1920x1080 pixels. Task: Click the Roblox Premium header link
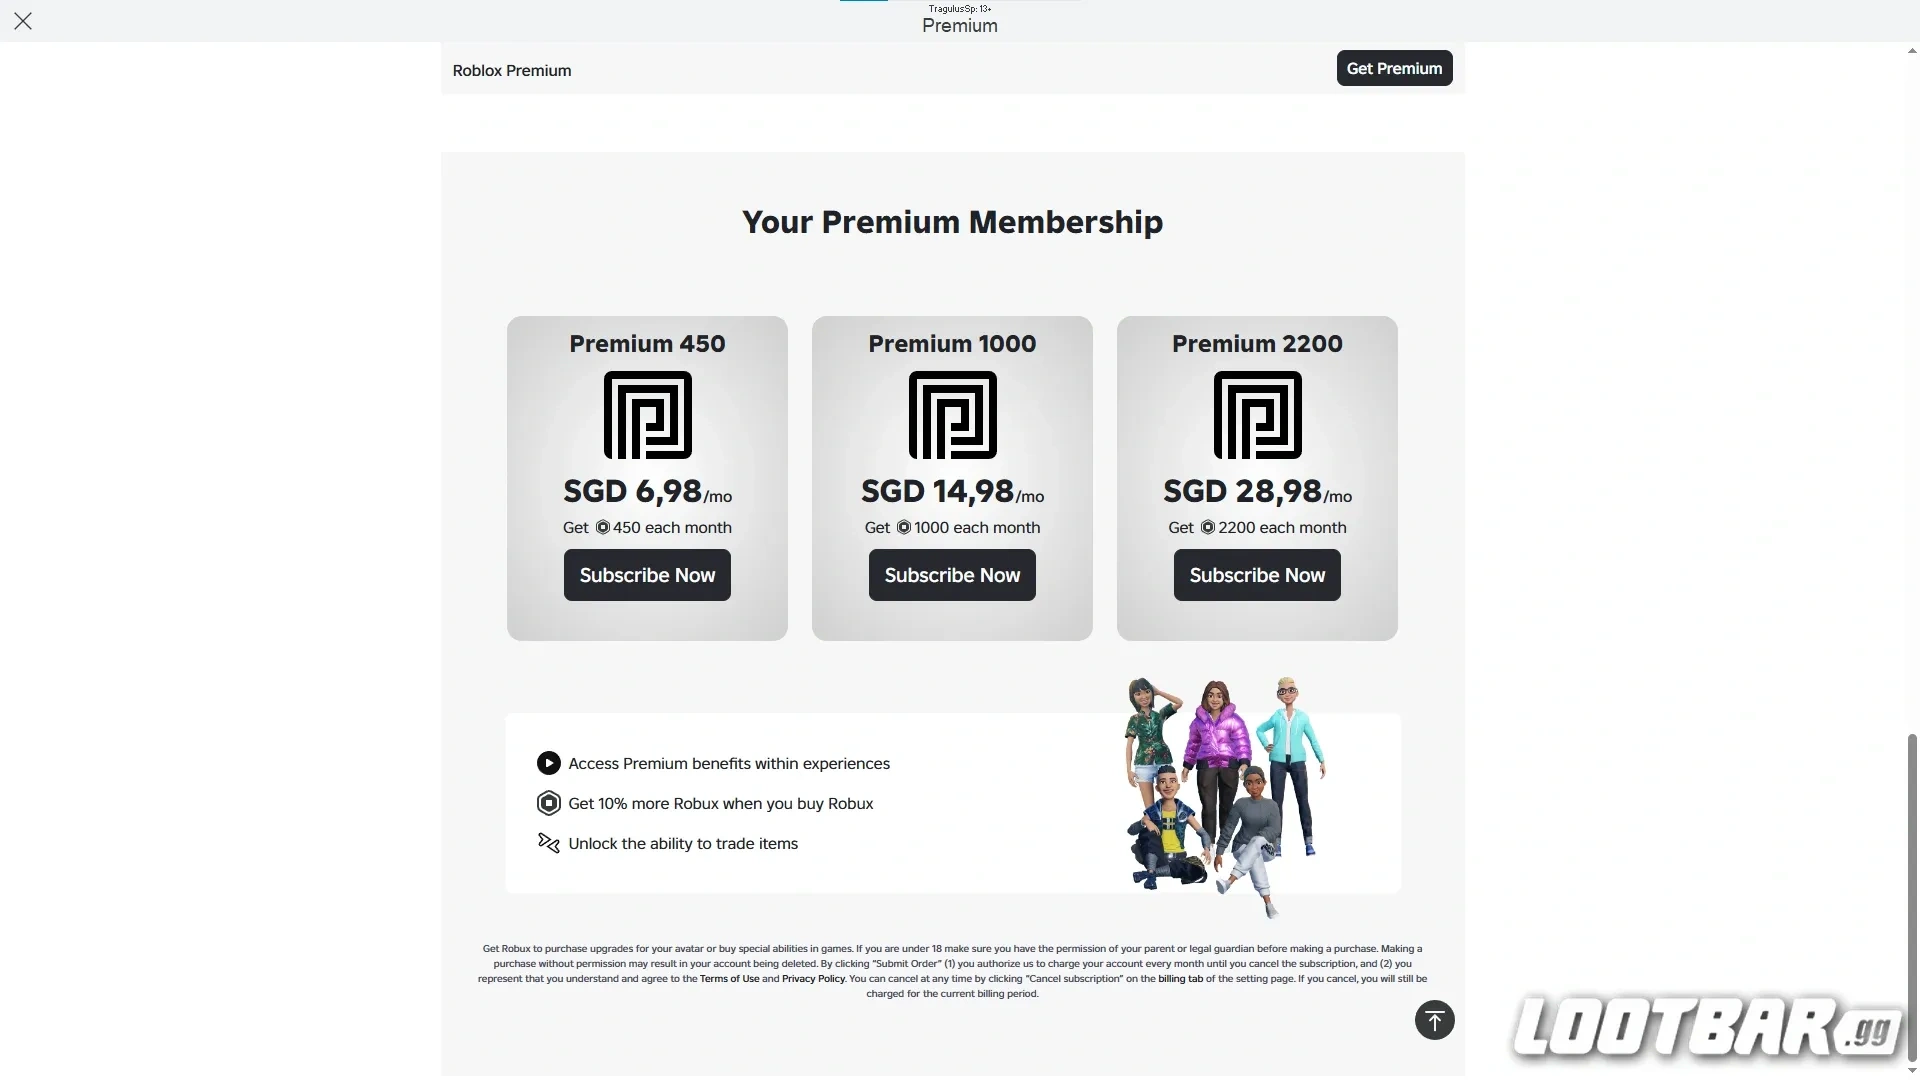(x=512, y=70)
